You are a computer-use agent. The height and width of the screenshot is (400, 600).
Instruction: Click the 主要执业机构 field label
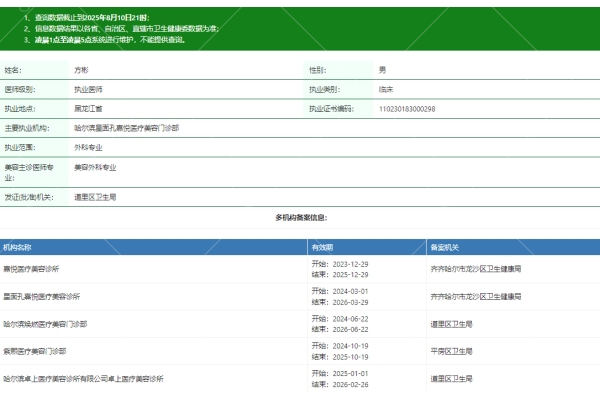pyautogui.click(x=27, y=128)
